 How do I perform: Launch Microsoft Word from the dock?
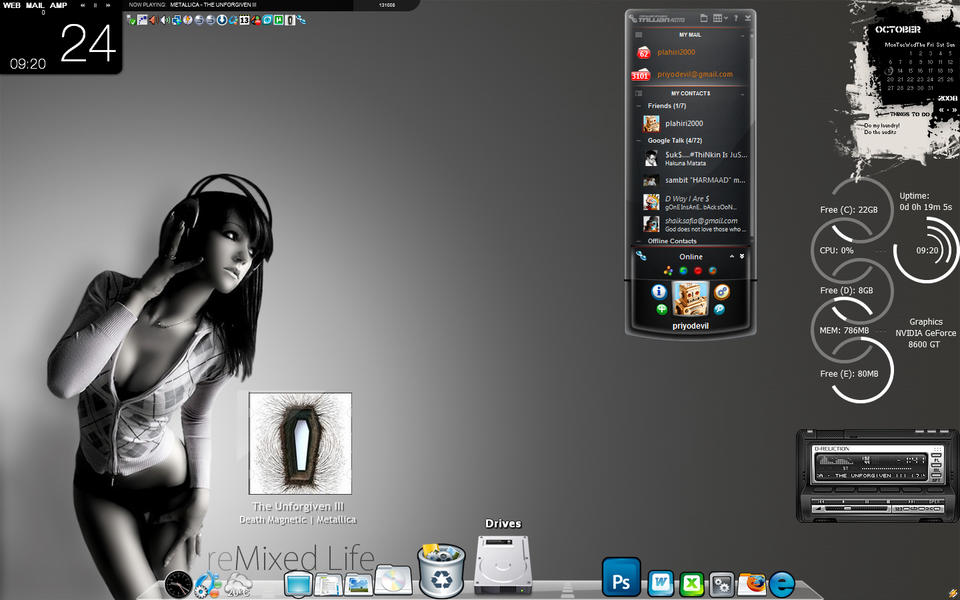tap(660, 583)
